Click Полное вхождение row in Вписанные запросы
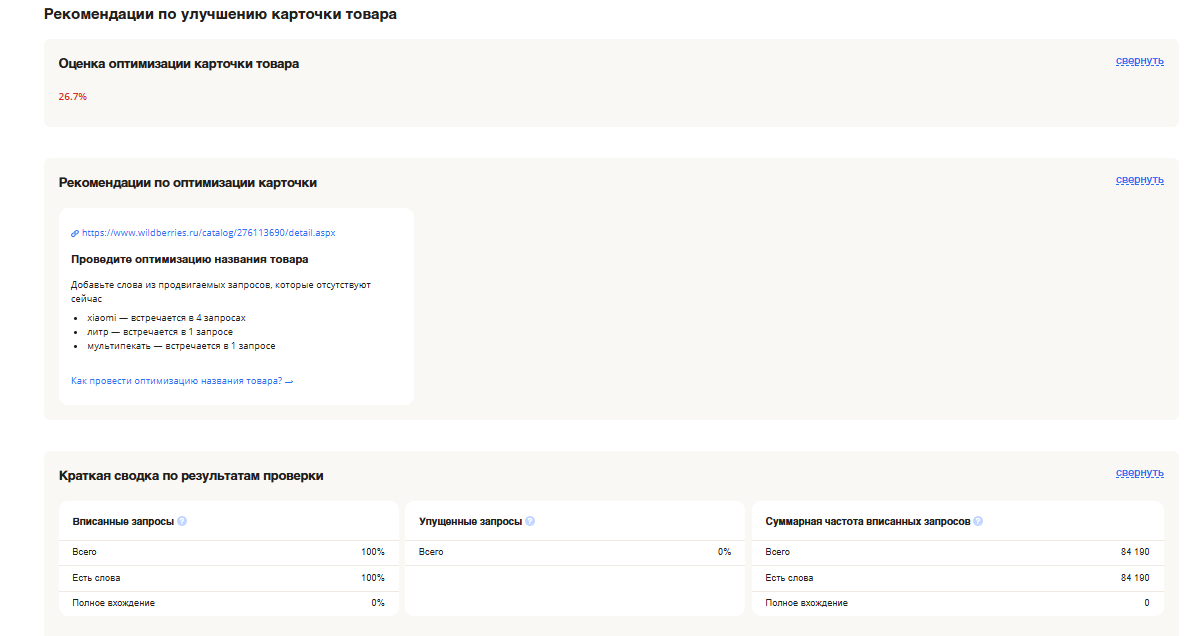This screenshot has width=1204, height=636. coord(113,603)
